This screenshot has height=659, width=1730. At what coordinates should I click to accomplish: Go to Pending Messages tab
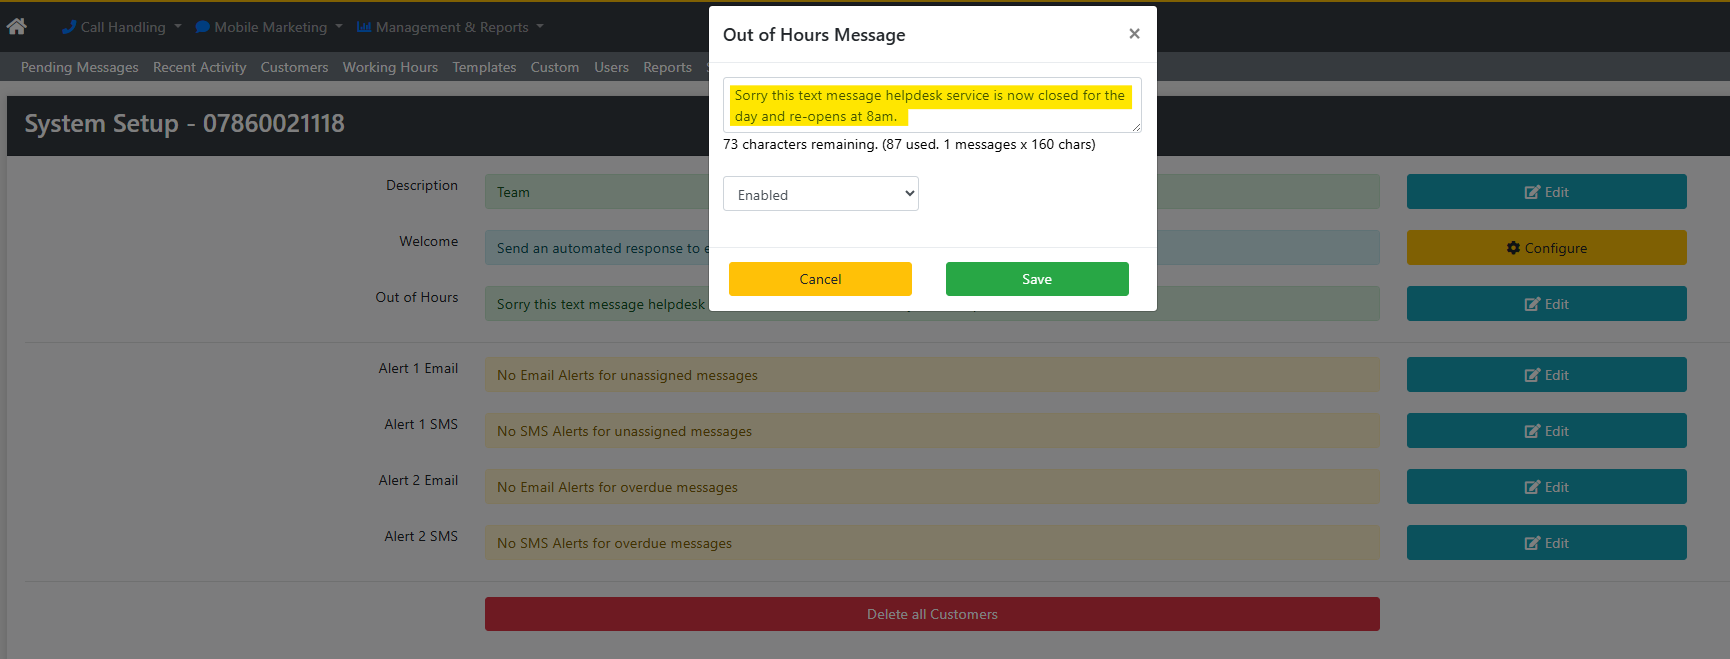80,67
